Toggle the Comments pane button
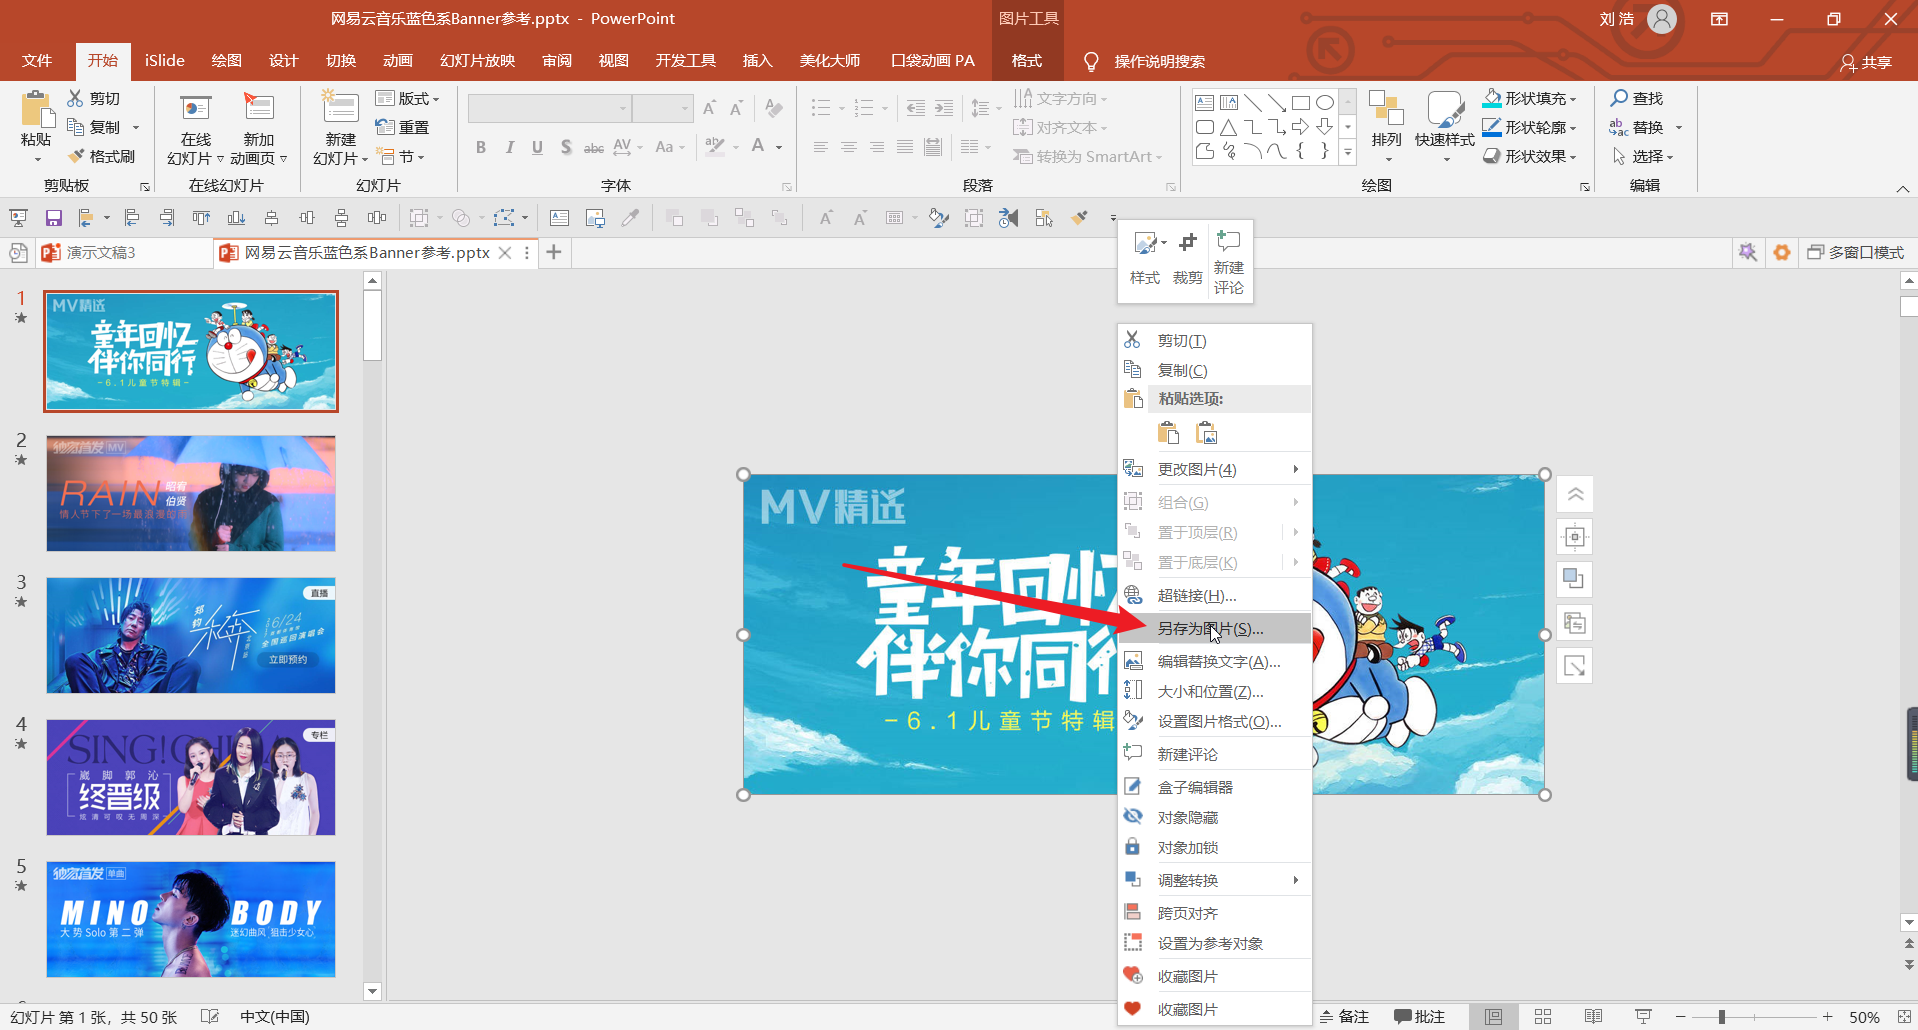 [x=1419, y=1016]
